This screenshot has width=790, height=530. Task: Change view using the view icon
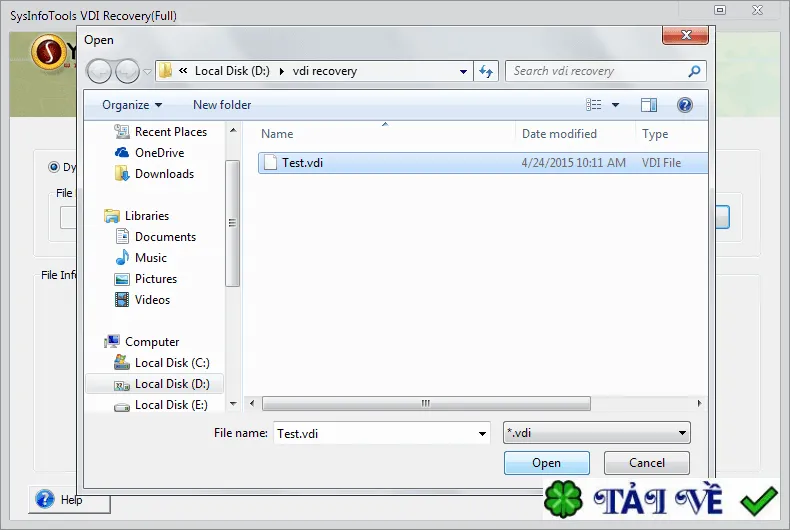click(594, 105)
